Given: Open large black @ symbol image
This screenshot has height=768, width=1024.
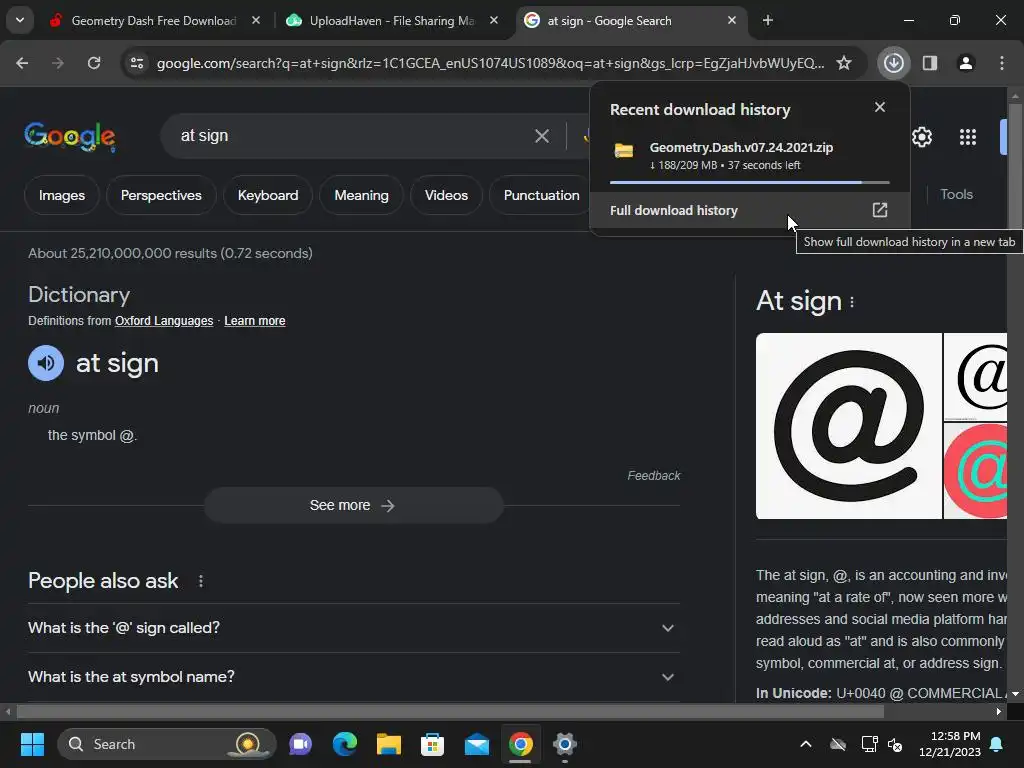Looking at the screenshot, I should (848, 426).
